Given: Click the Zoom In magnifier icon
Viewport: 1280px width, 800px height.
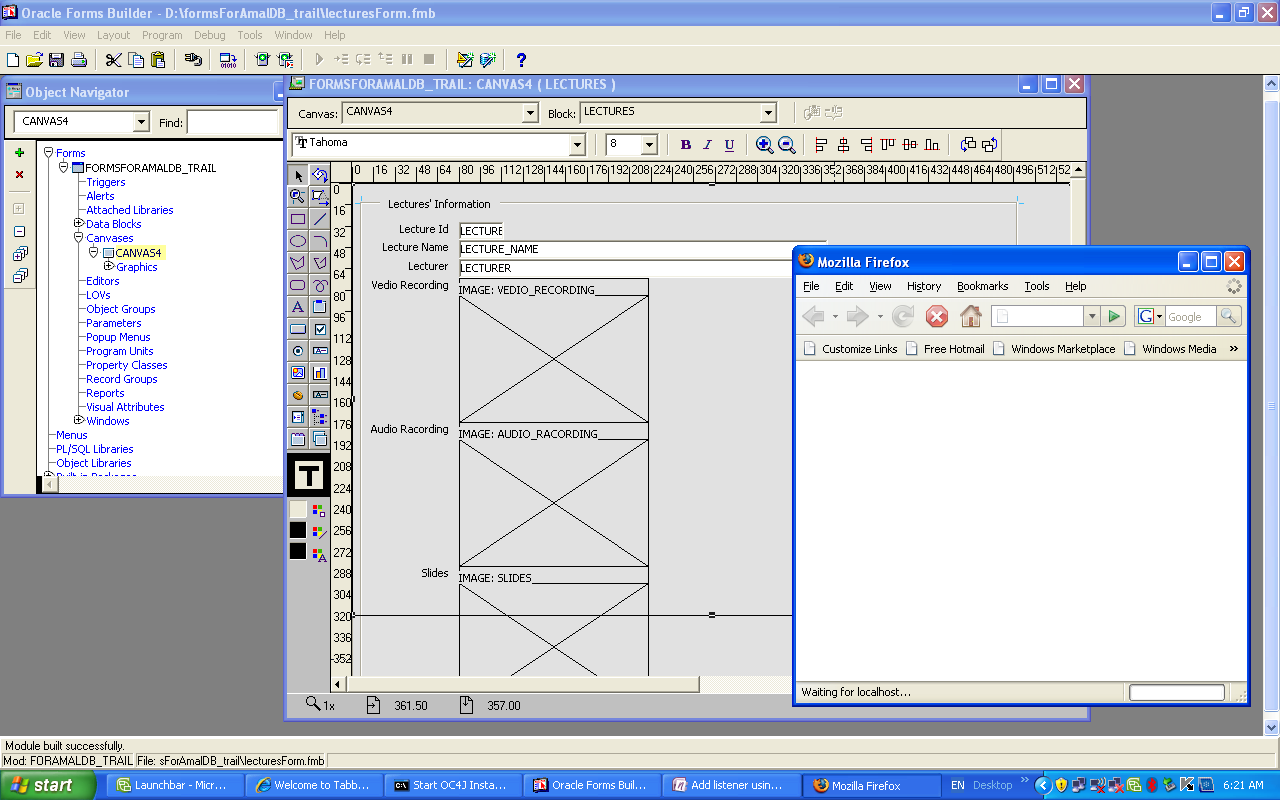Looking at the screenshot, I should click(x=764, y=145).
